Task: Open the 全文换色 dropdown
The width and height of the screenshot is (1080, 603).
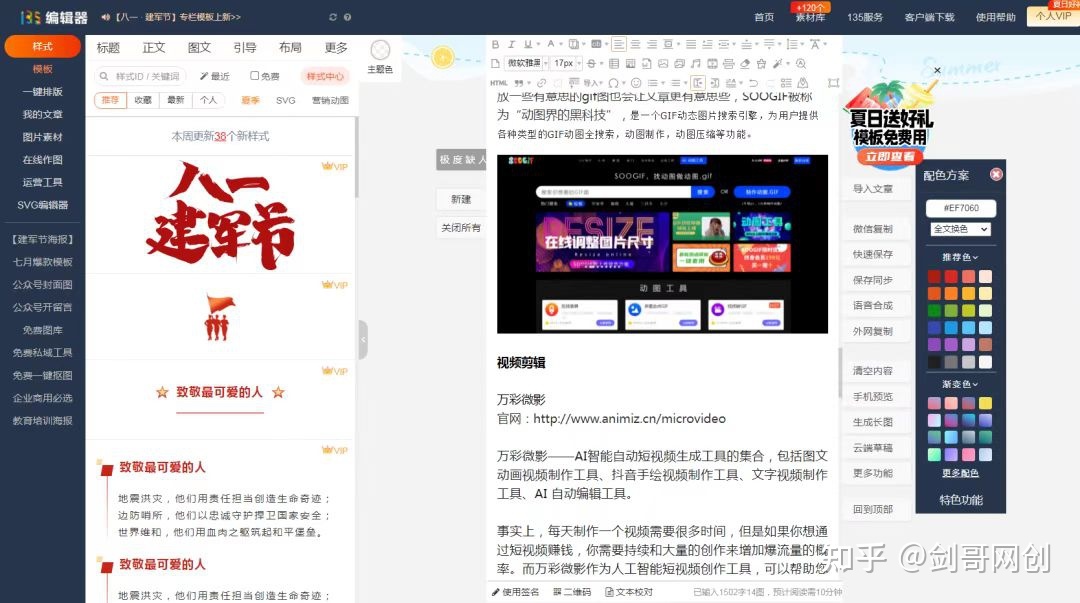Action: (960, 229)
